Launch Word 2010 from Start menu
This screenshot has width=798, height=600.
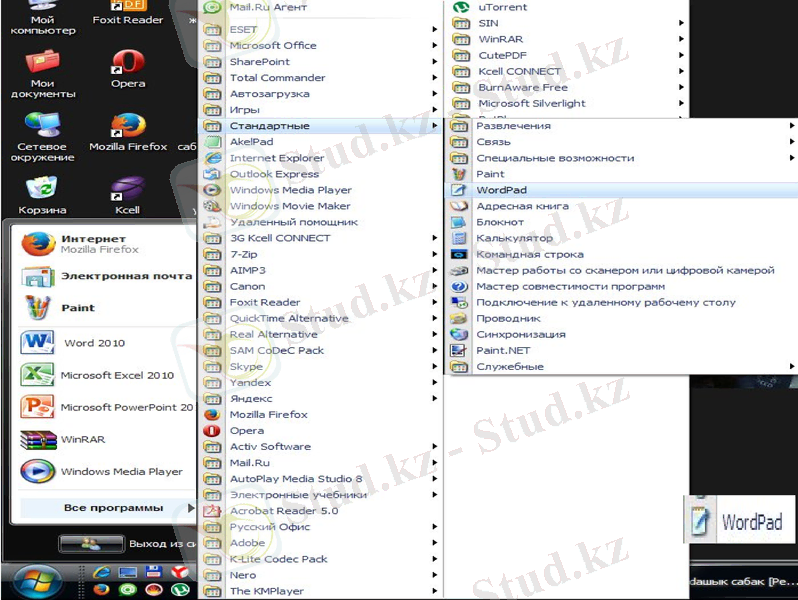coord(94,343)
